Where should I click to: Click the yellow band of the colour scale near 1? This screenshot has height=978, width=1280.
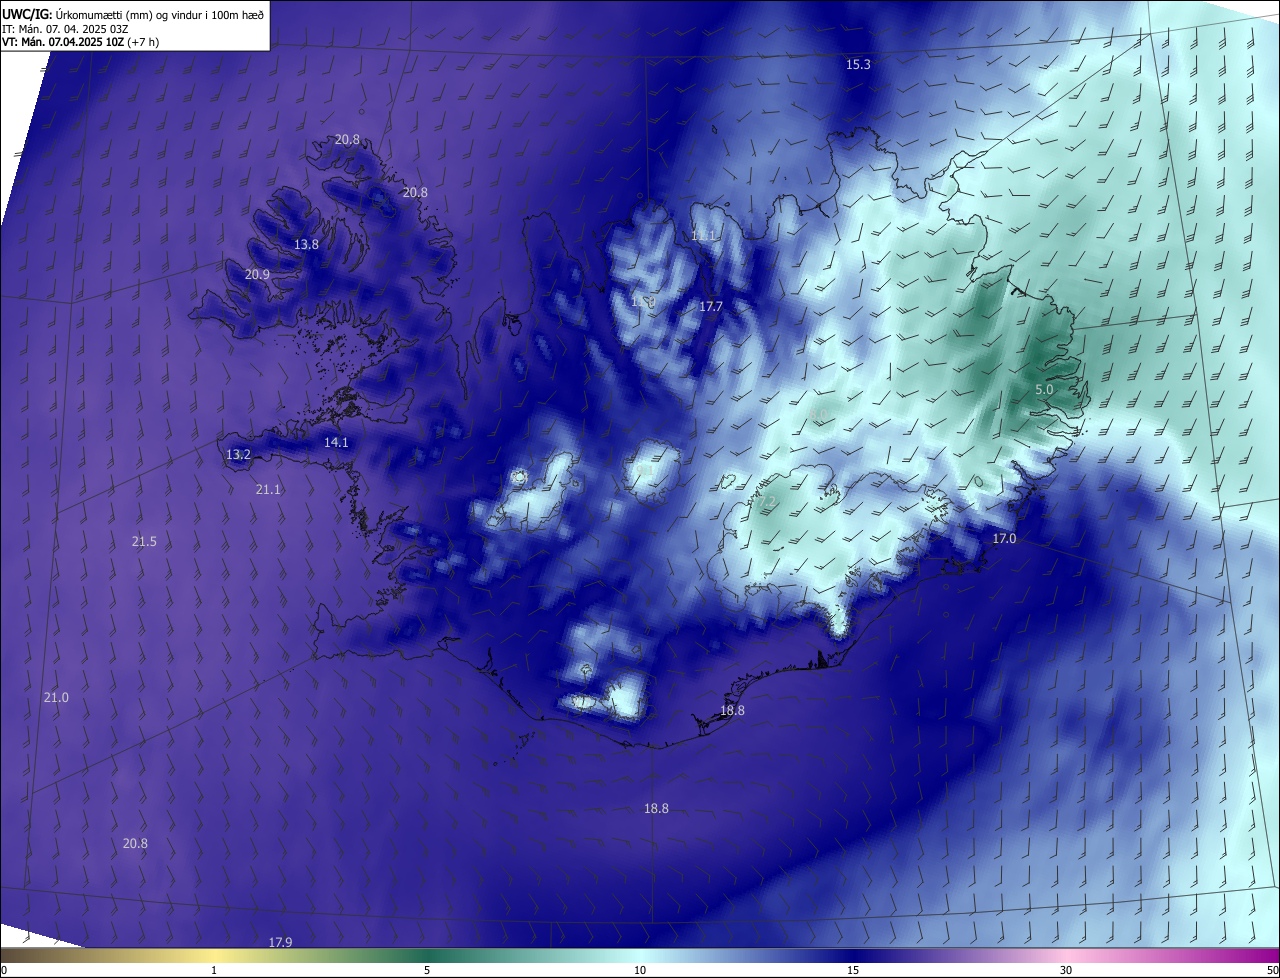(214, 955)
